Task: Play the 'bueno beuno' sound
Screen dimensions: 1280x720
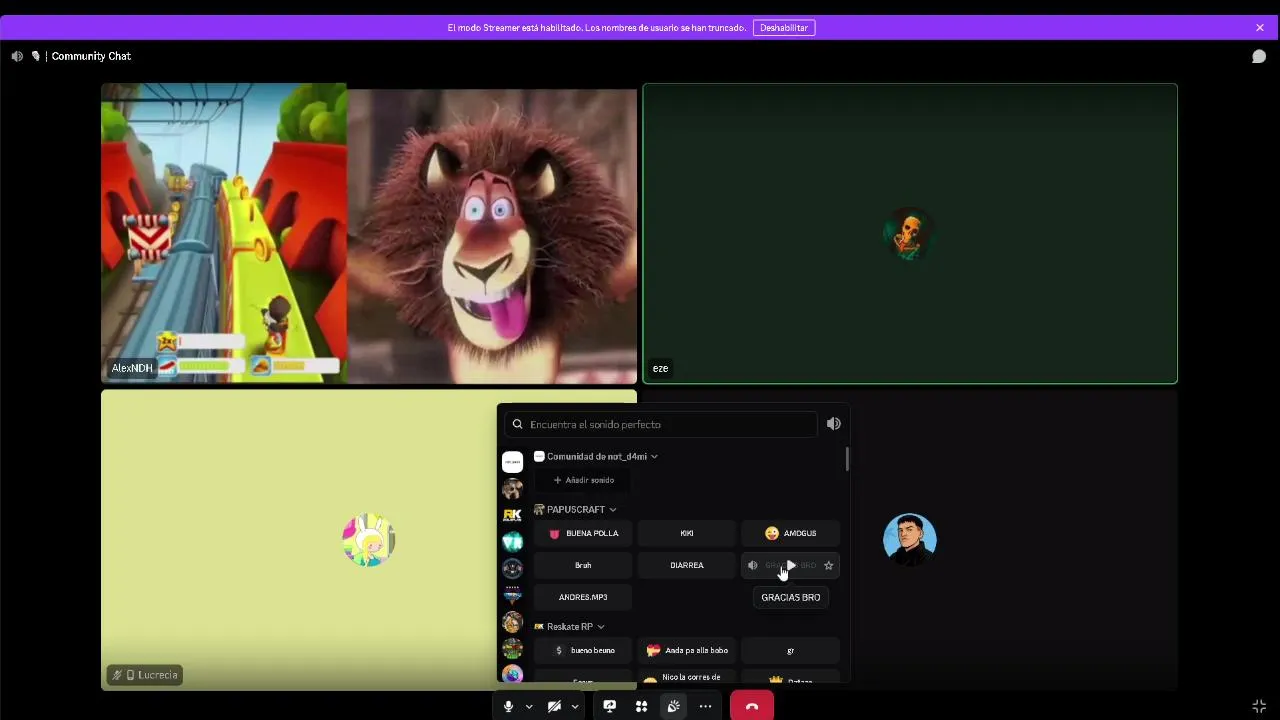Action: pyautogui.click(x=583, y=650)
